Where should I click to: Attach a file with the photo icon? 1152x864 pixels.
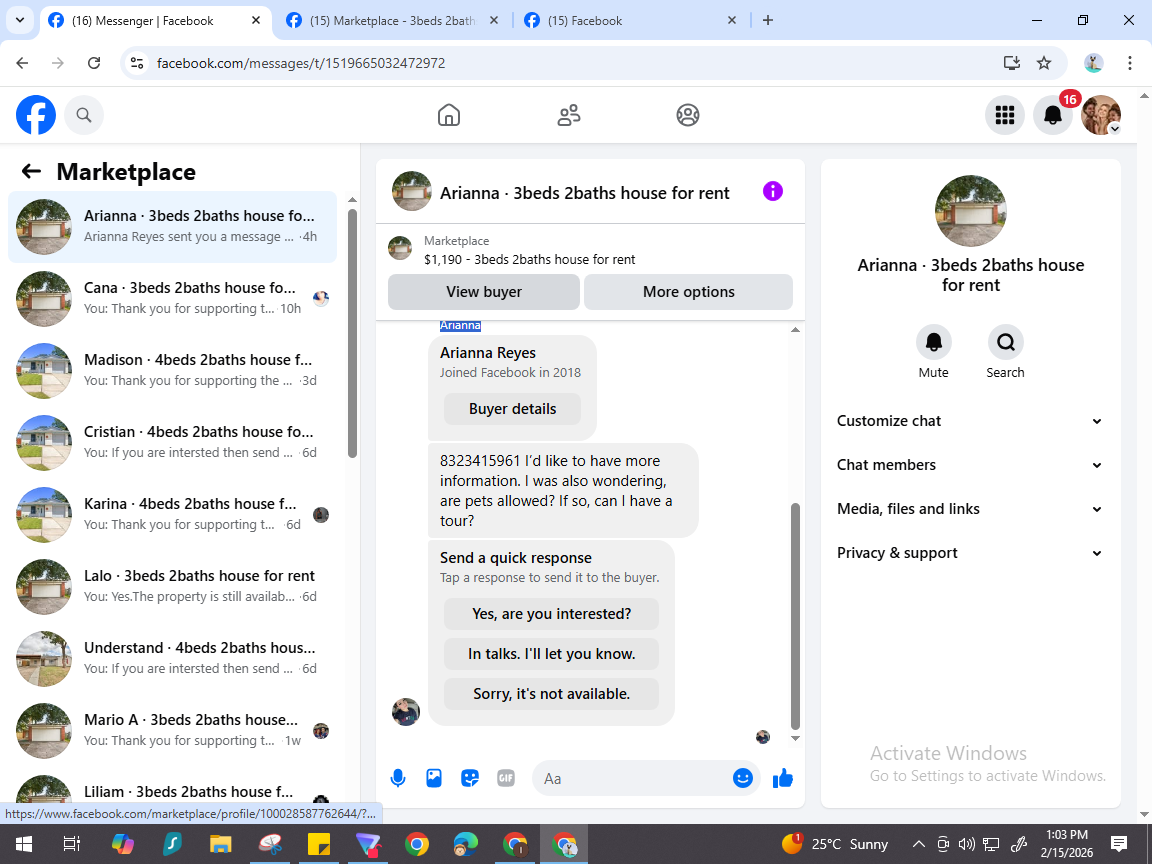point(434,778)
